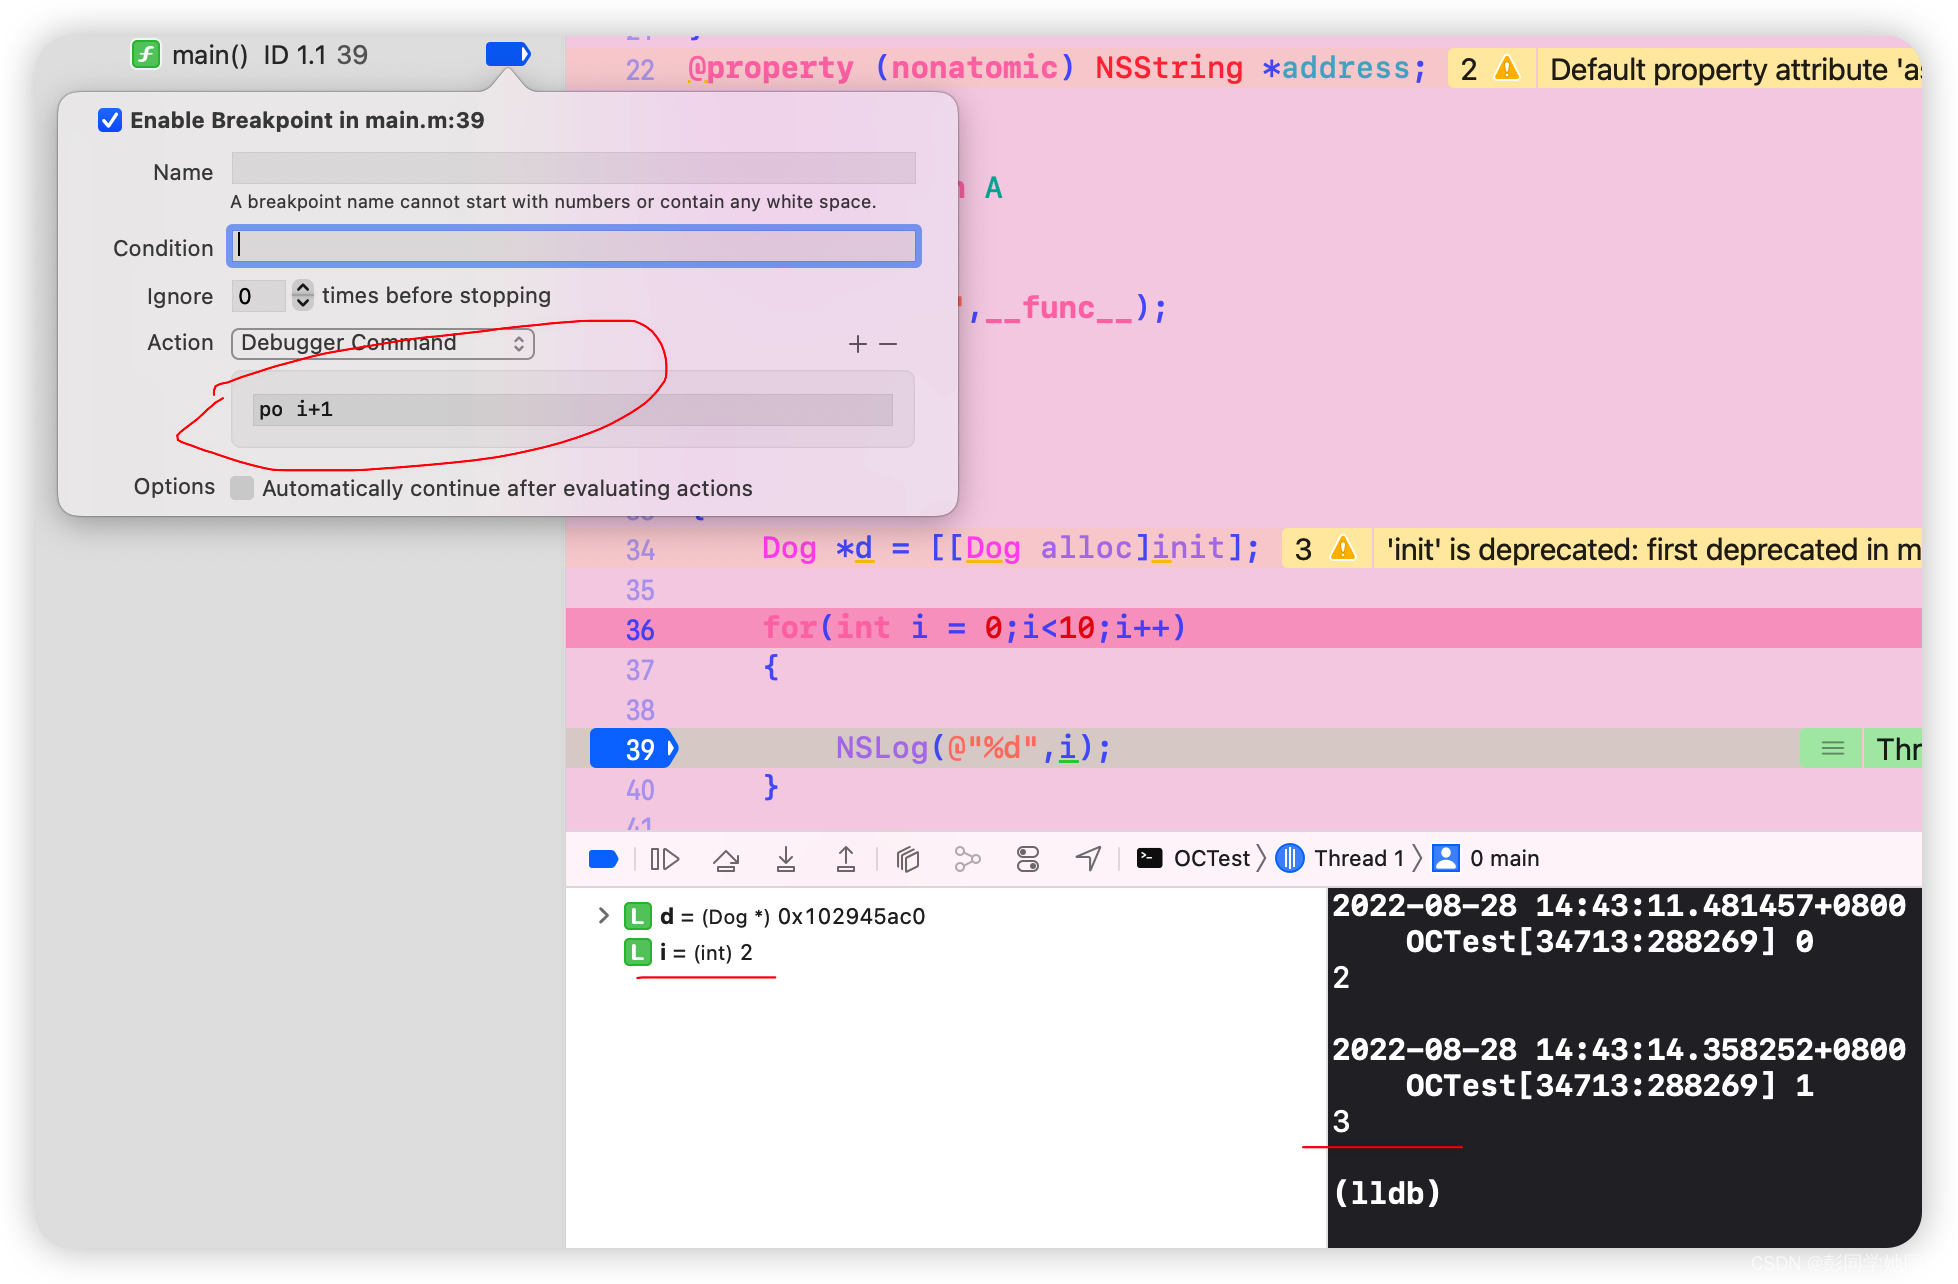Toggle Enable Breakpoint in main.m:39 checkbox

pyautogui.click(x=109, y=119)
